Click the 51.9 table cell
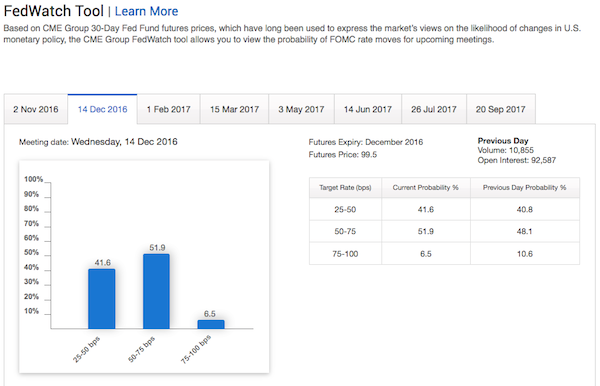This screenshot has height=386, width=600. tap(426, 231)
